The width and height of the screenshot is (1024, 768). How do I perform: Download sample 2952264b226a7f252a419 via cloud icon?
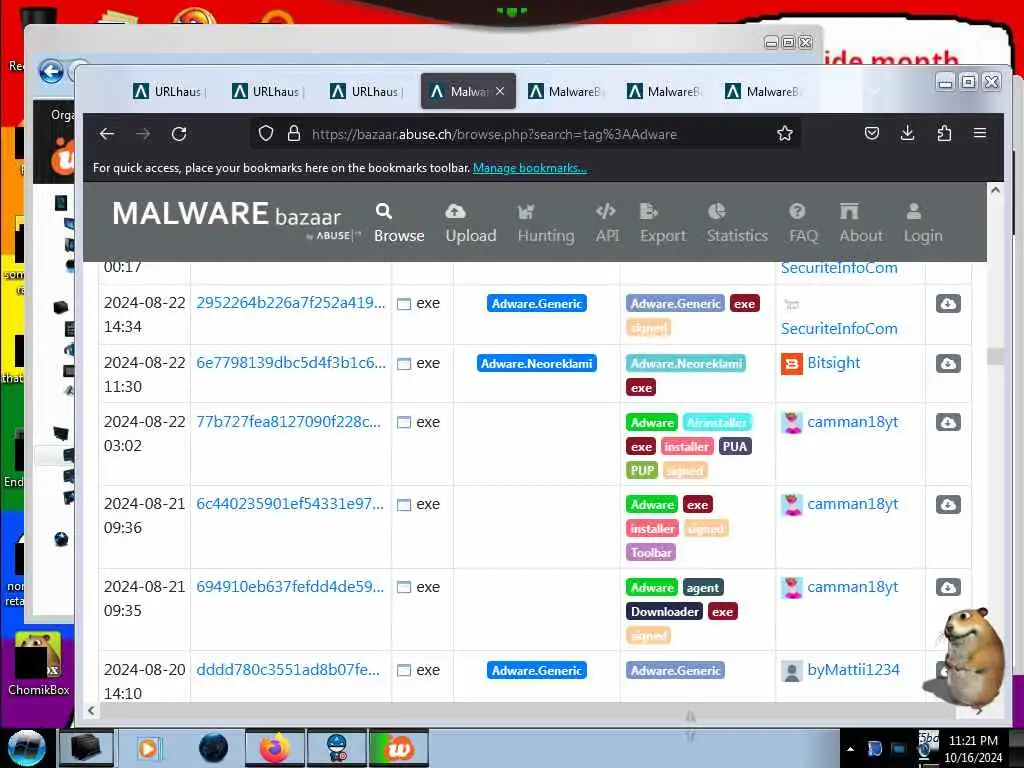(948, 304)
